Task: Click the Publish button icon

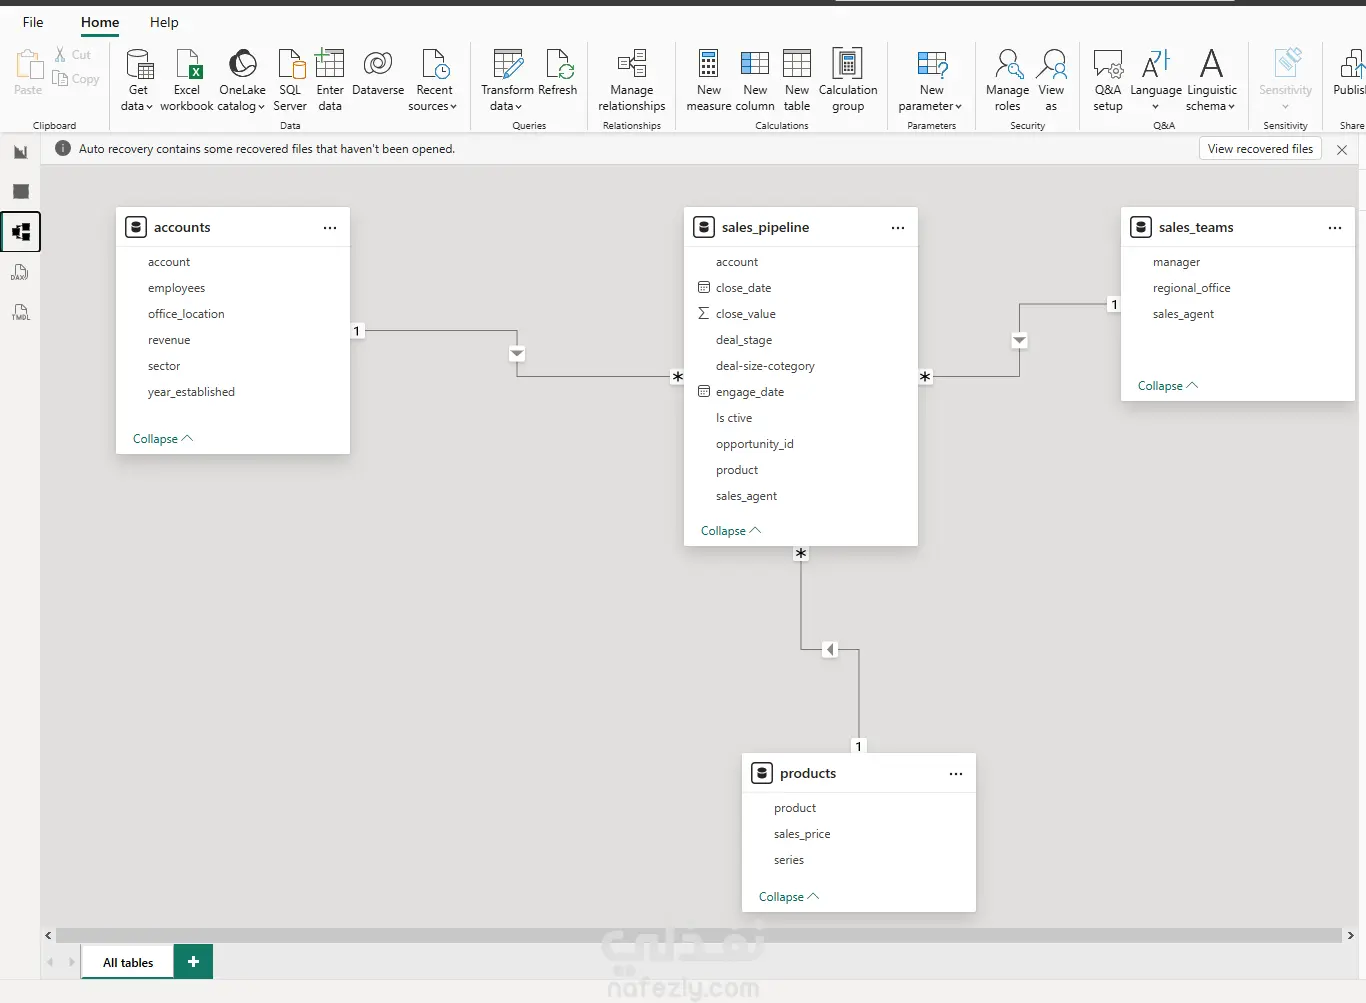Action: pyautogui.click(x=1353, y=65)
